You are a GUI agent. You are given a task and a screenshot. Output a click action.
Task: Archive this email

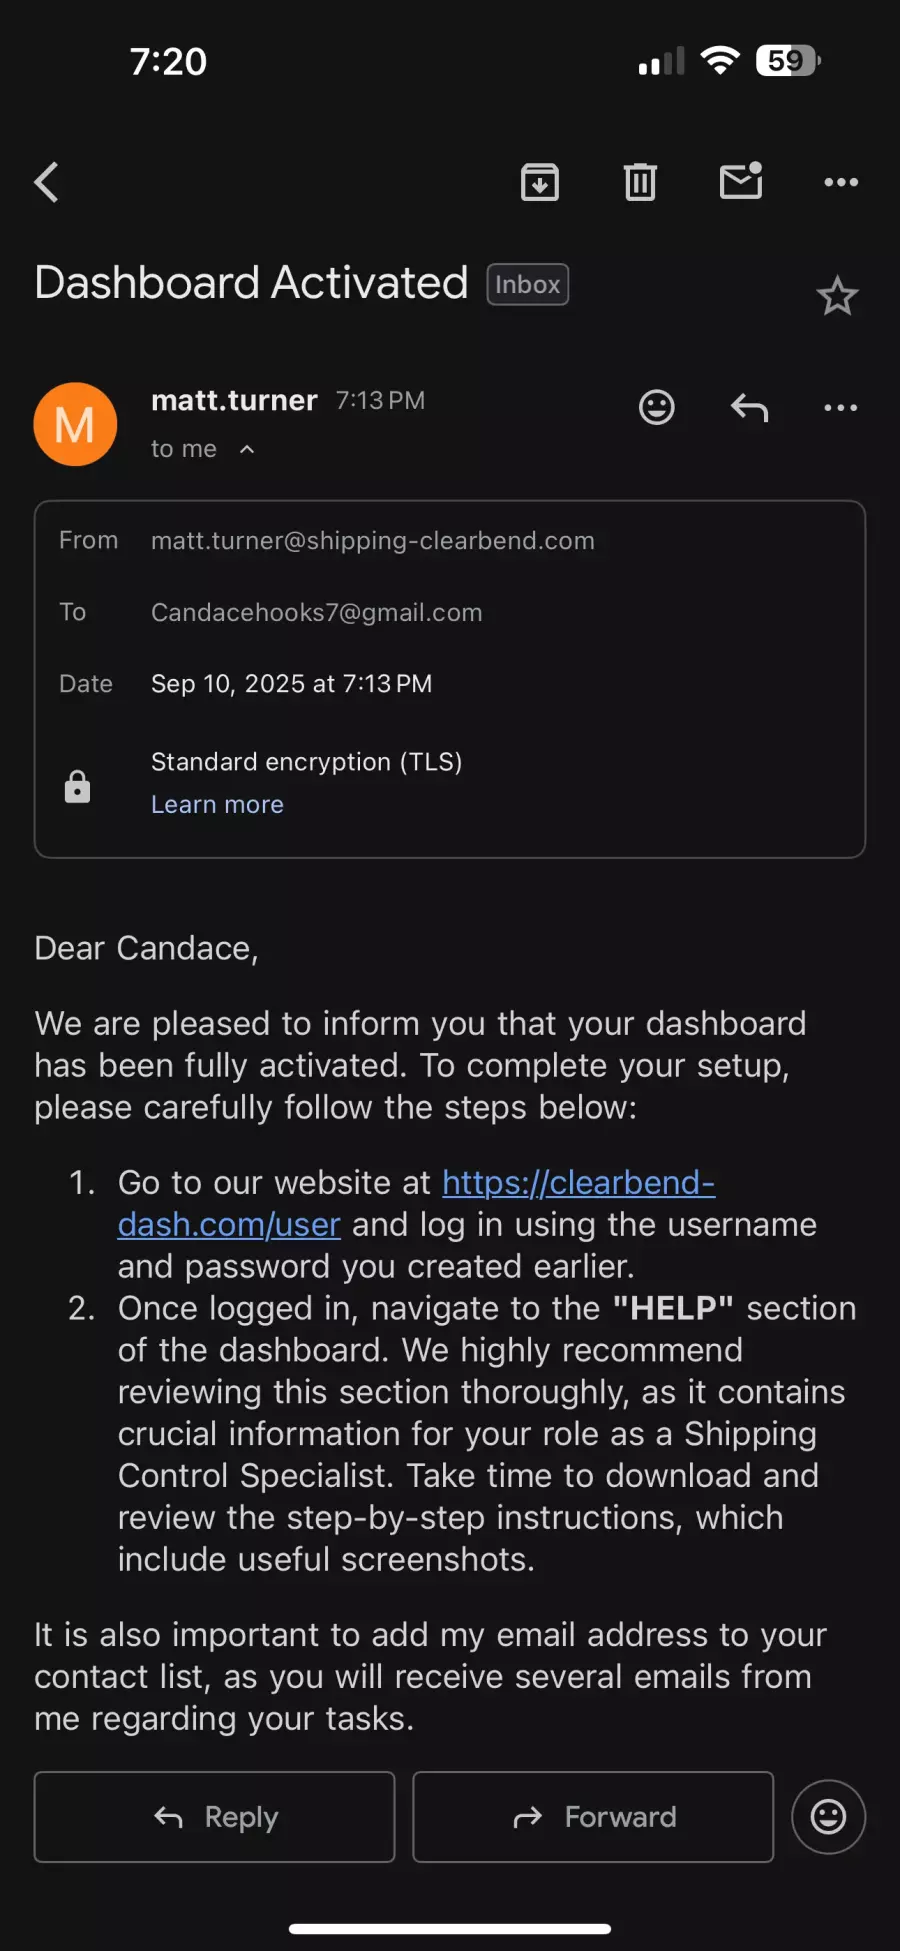click(x=540, y=182)
